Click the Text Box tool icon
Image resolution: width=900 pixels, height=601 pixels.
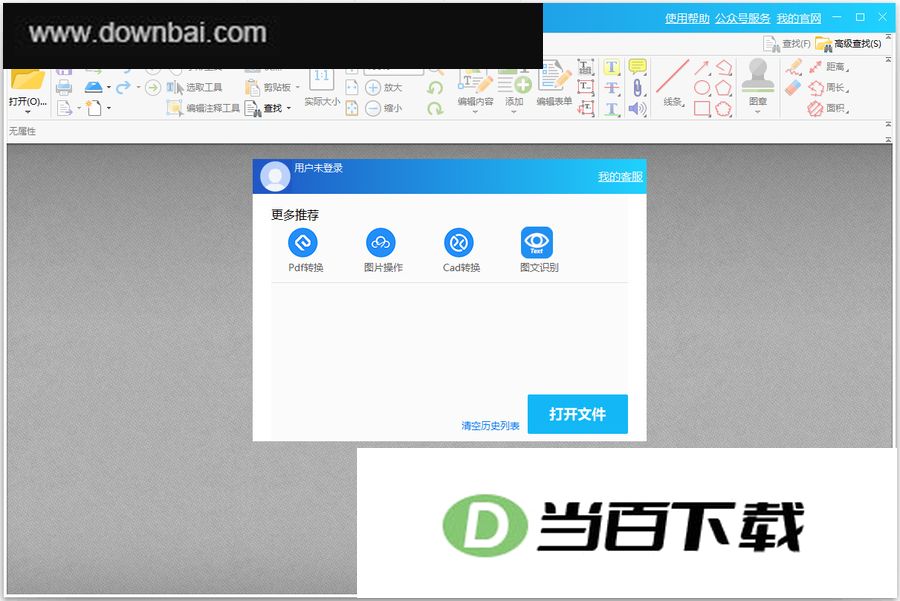[585, 88]
